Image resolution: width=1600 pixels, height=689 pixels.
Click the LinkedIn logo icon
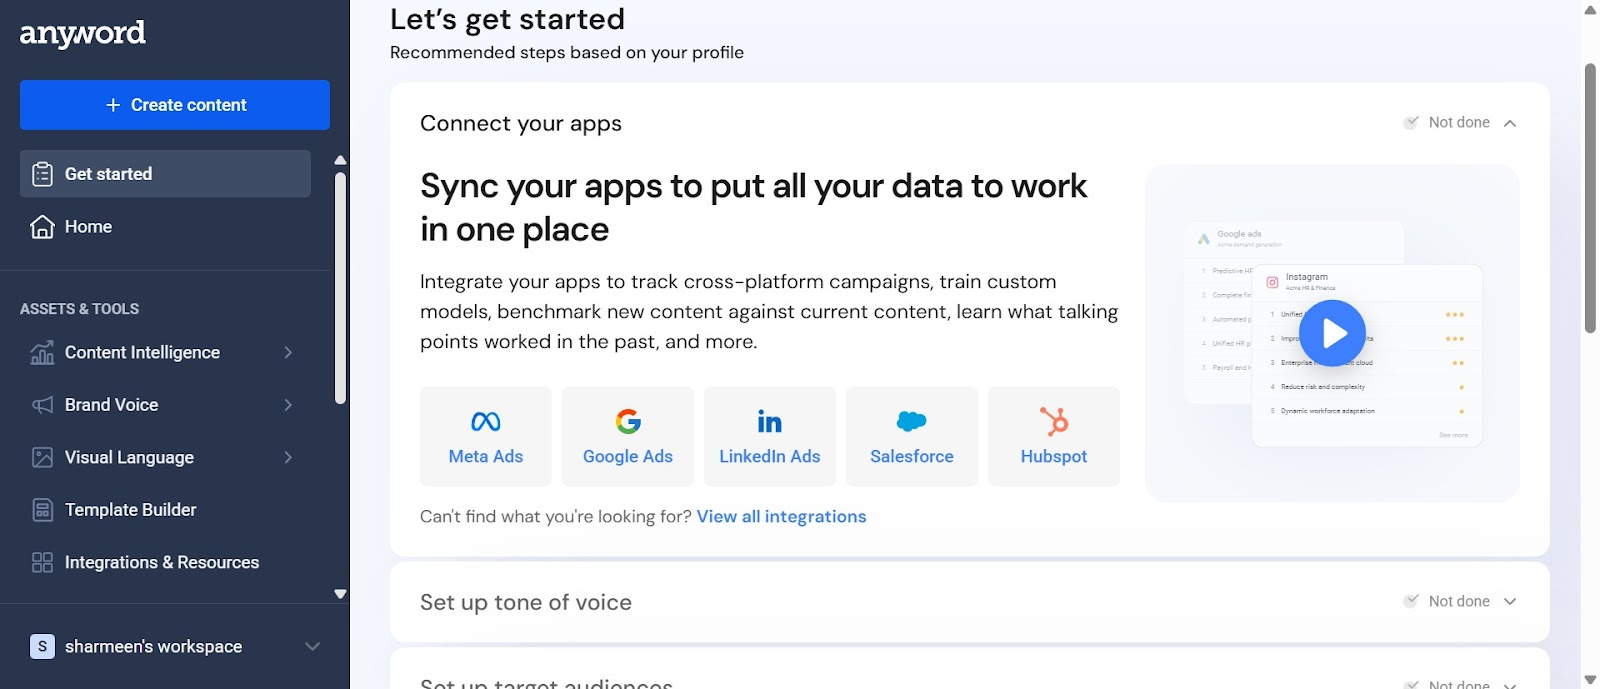[x=770, y=422]
